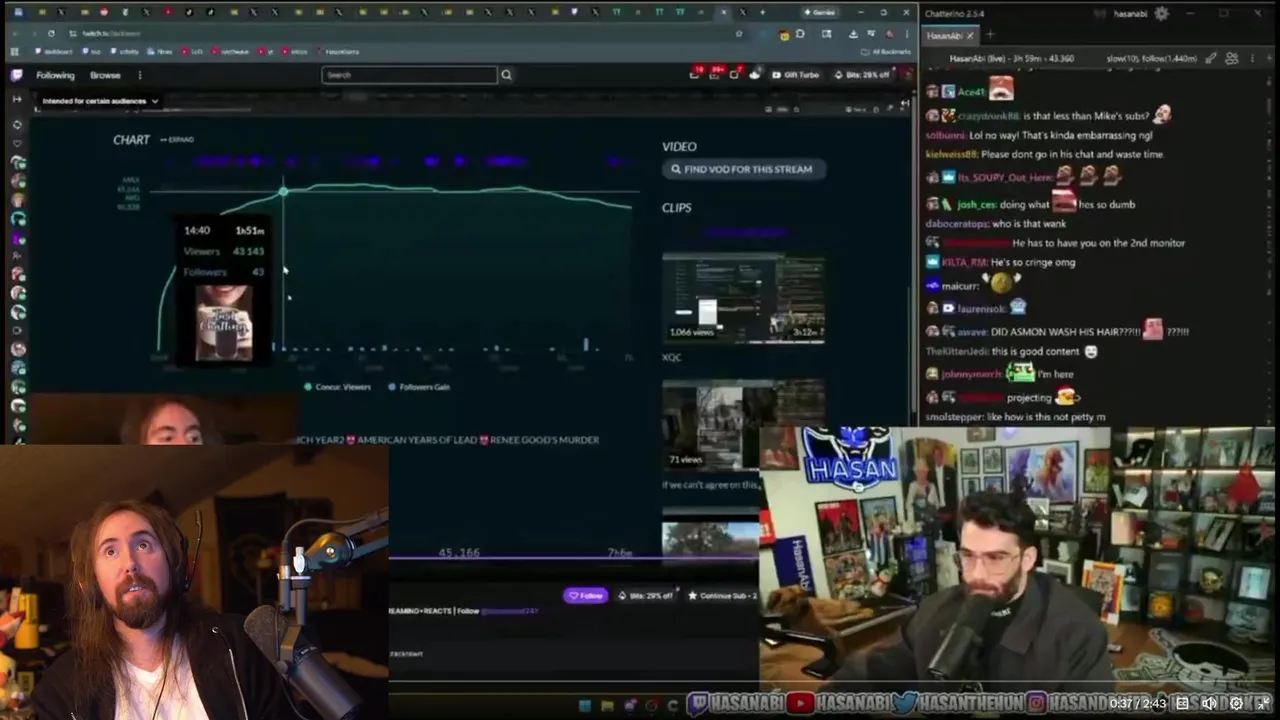Click the browser address bar
The height and width of the screenshot is (720, 1280).
(x=400, y=33)
